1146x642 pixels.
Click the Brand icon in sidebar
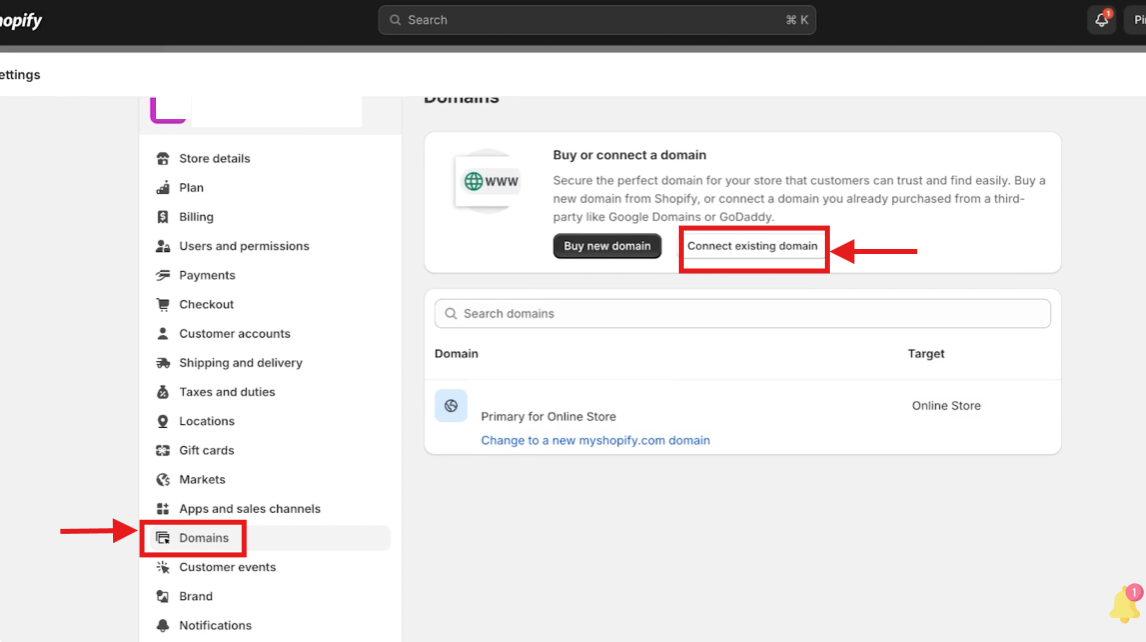[162, 597]
